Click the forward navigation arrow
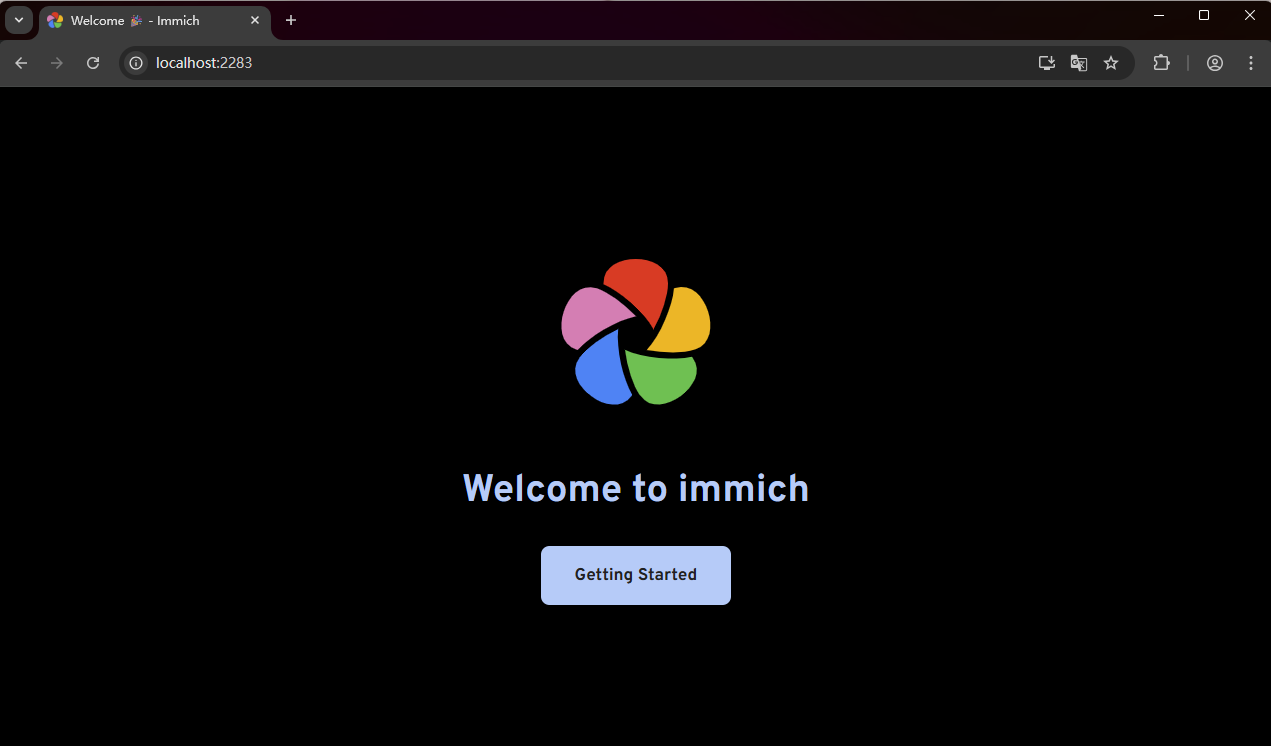The height and width of the screenshot is (746, 1271). (57, 63)
